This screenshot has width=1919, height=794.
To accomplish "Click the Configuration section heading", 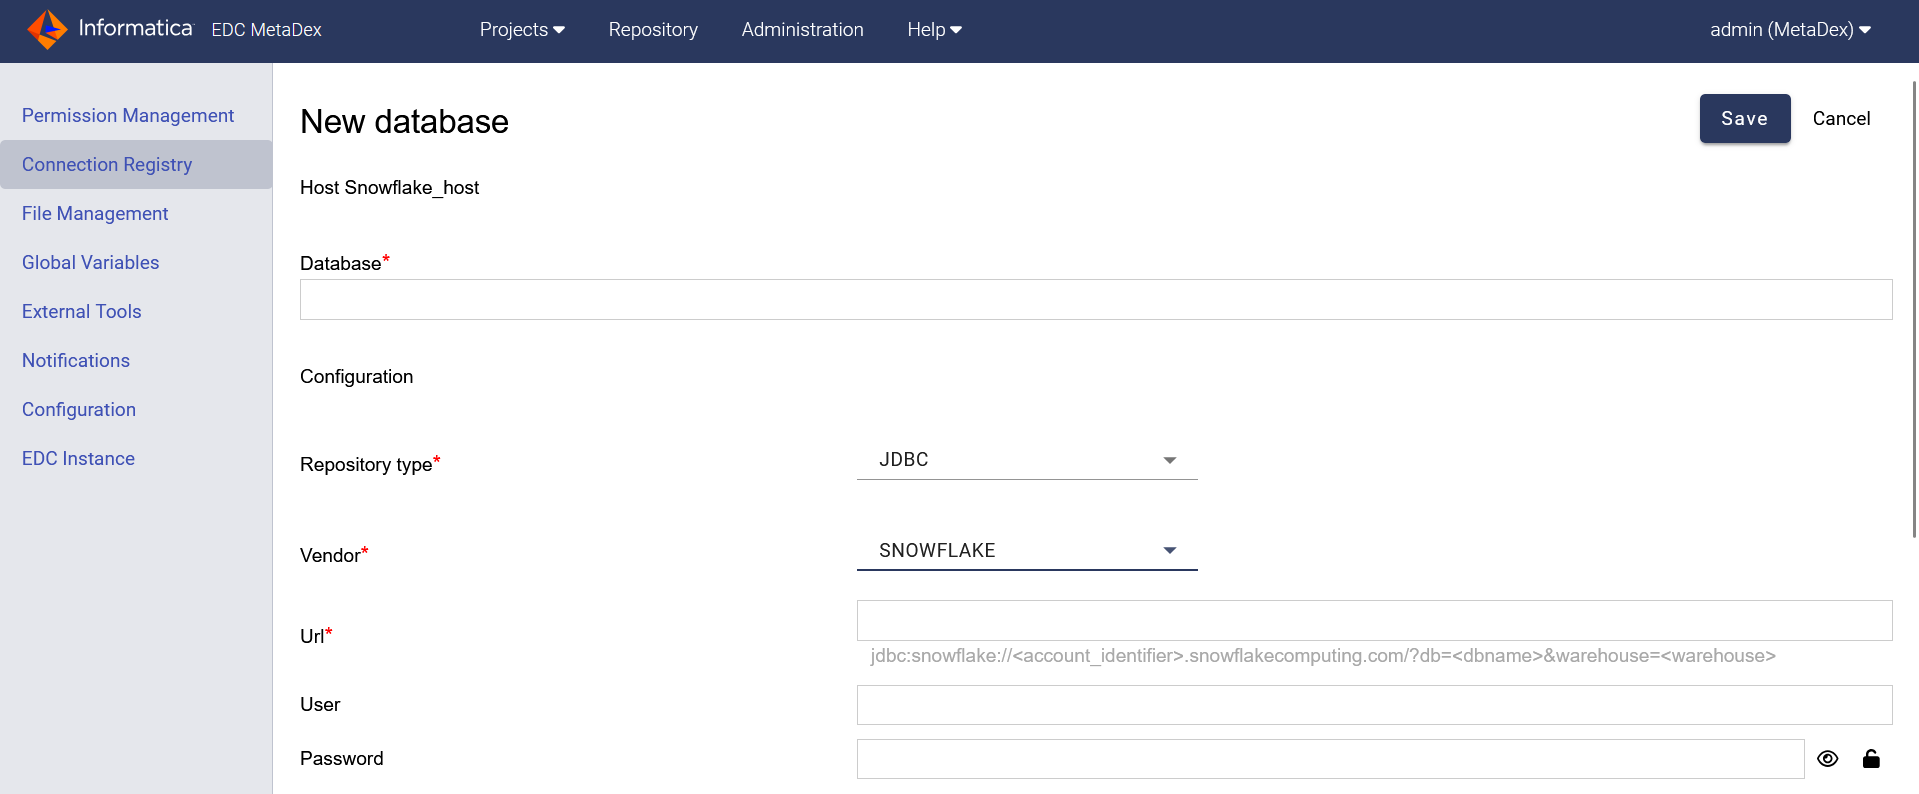I will point(356,377).
